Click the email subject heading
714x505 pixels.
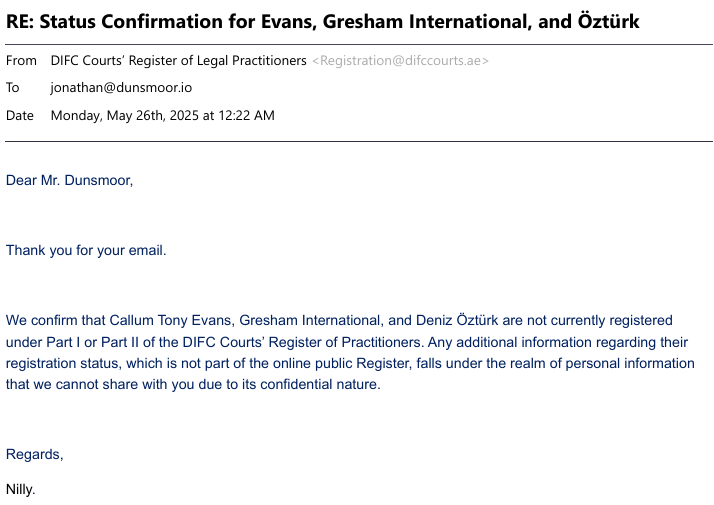coord(323,21)
